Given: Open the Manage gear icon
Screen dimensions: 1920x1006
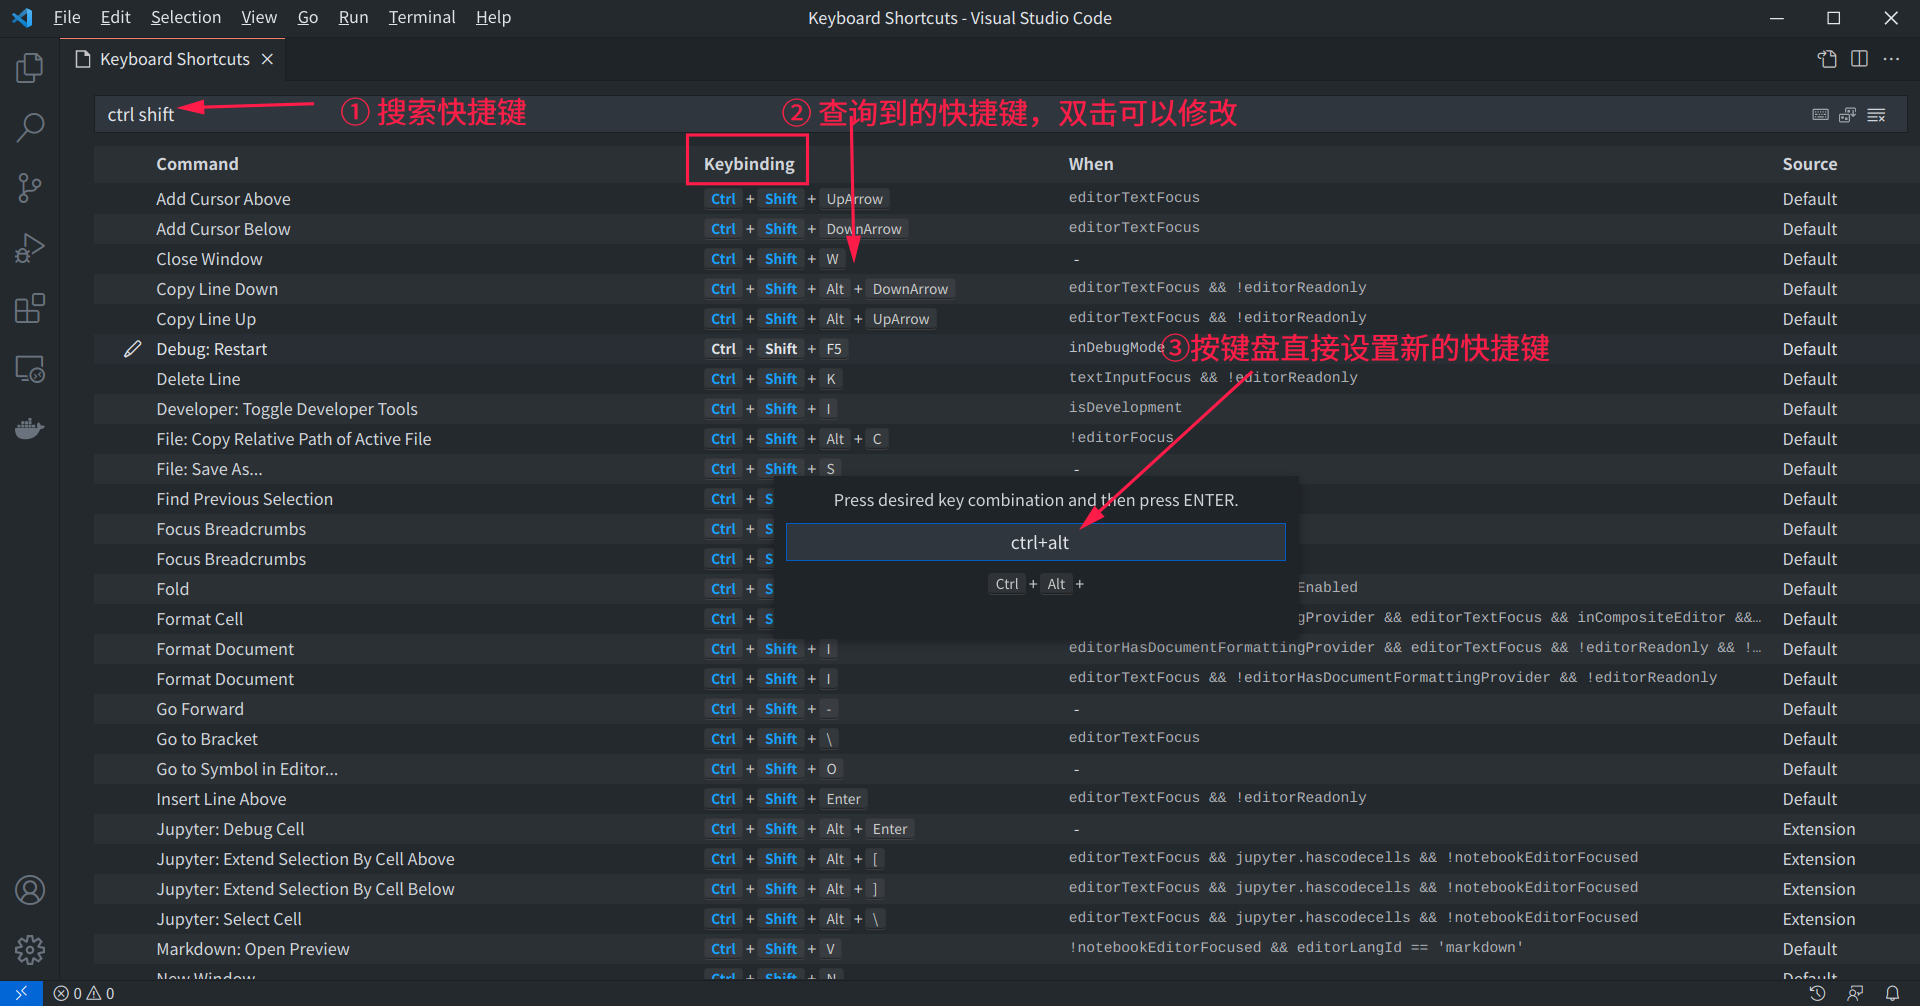Looking at the screenshot, I should [30, 950].
